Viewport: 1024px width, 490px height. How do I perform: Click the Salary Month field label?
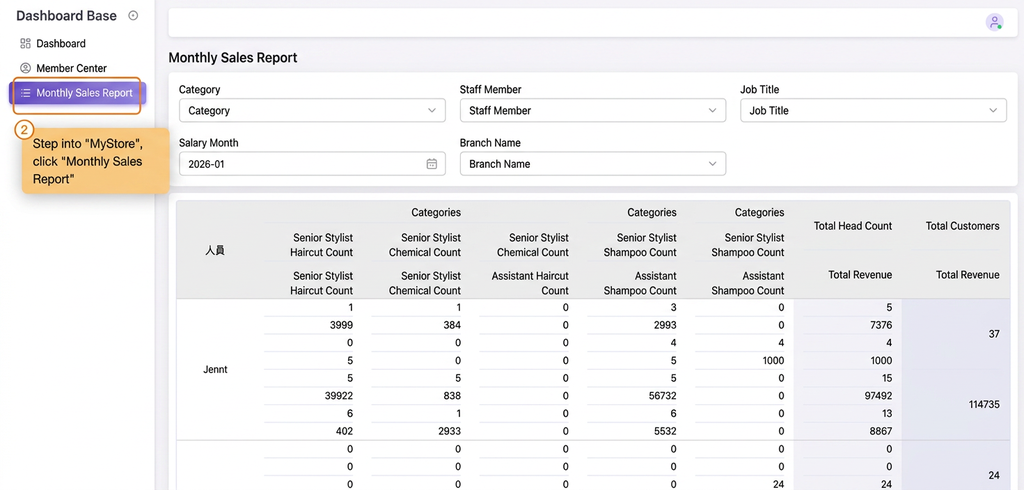(x=209, y=142)
